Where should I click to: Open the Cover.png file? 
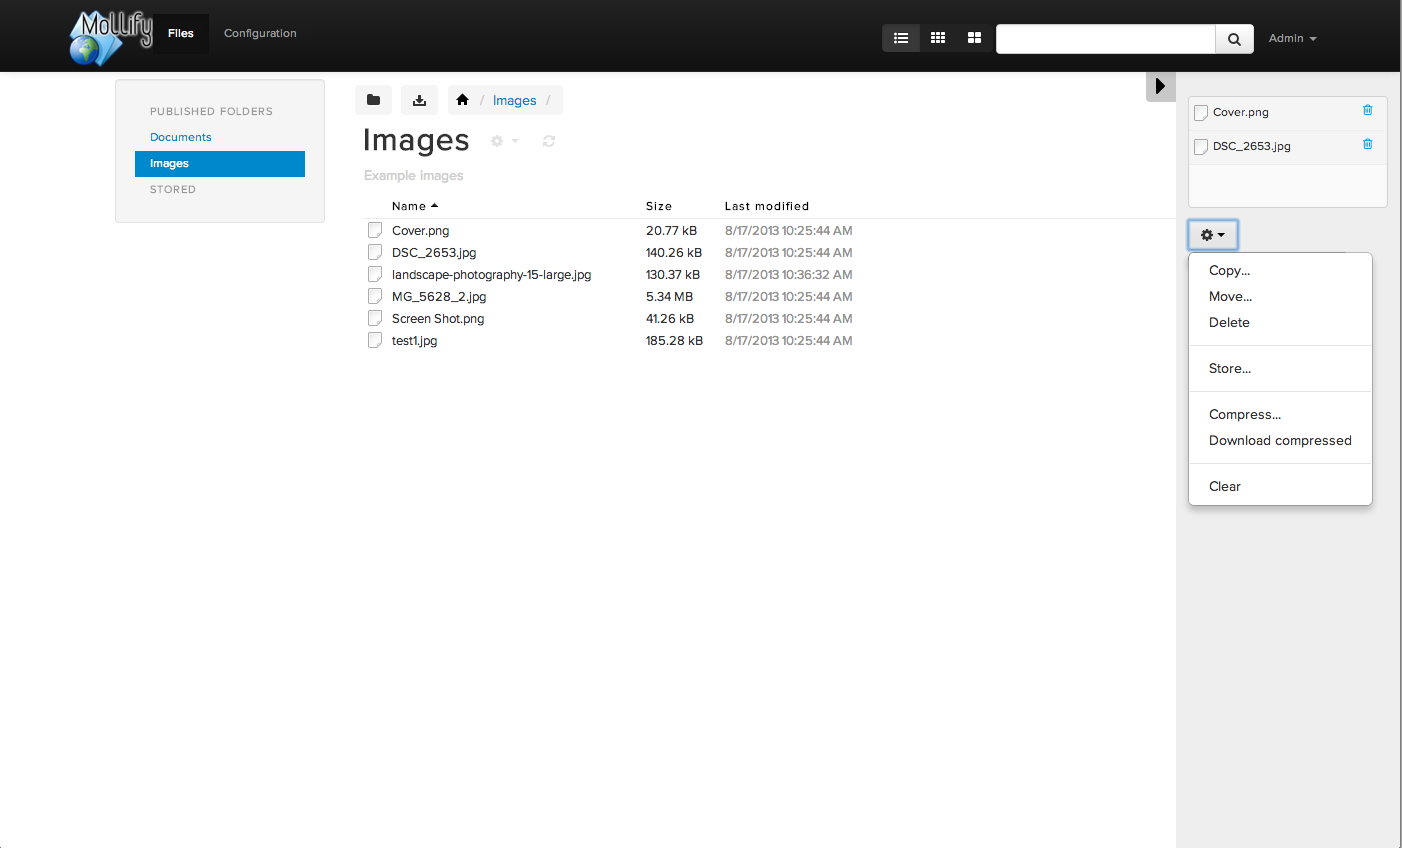tap(420, 230)
